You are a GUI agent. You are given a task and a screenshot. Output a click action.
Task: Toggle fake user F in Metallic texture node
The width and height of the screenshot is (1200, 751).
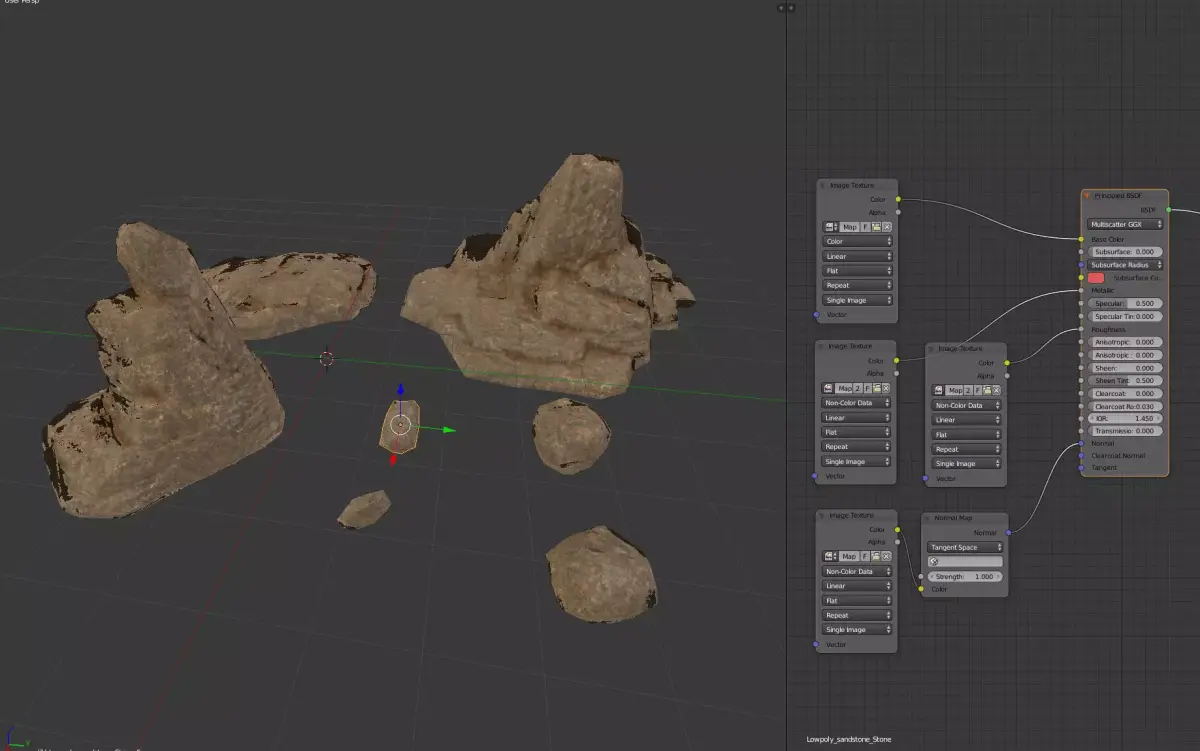(x=867, y=388)
